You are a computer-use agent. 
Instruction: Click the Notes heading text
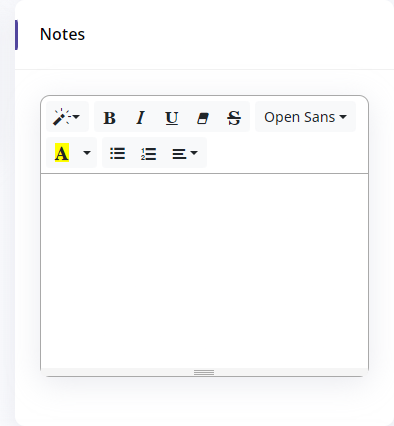click(62, 34)
